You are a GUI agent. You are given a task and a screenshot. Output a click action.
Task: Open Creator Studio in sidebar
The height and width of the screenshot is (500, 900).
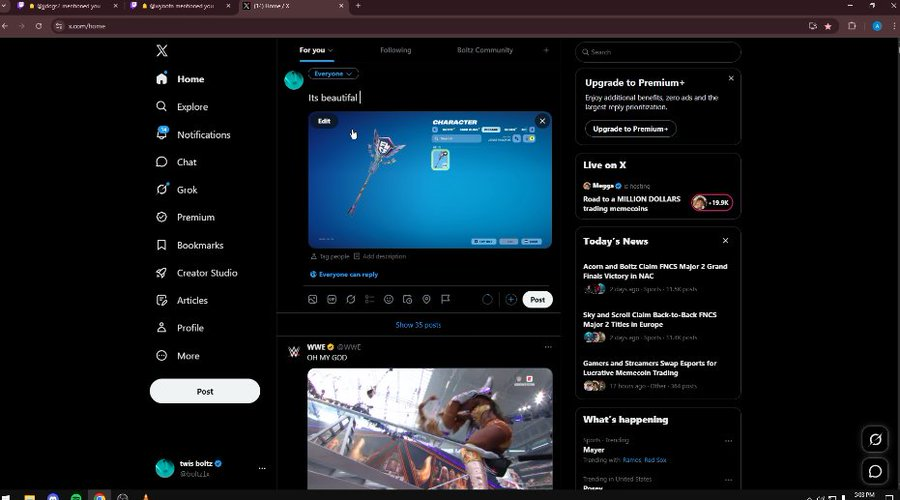[x=196, y=273]
